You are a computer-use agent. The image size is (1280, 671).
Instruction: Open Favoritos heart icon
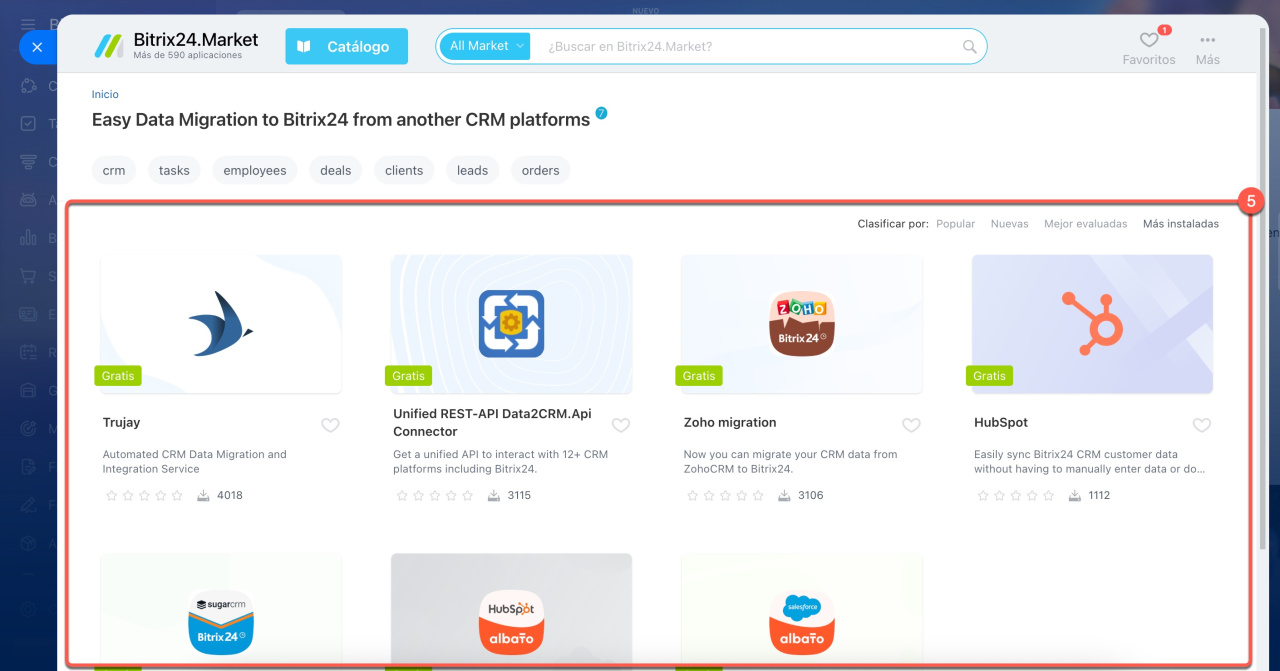1149,40
